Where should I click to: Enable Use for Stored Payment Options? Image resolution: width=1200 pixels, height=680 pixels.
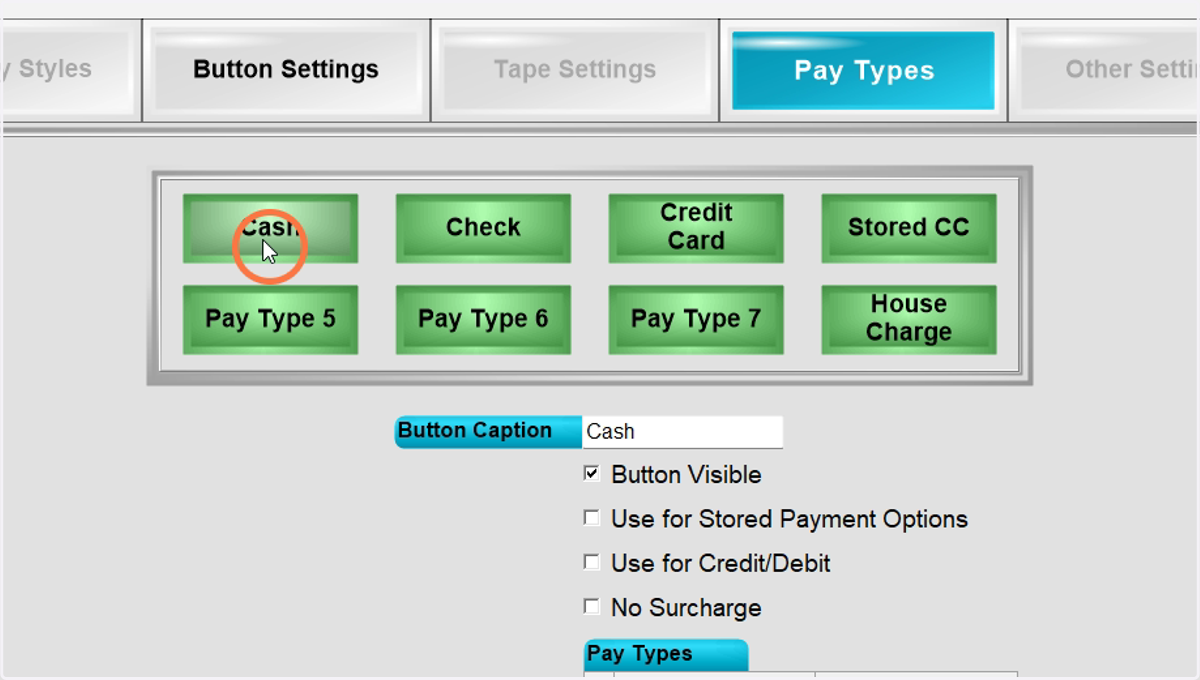point(592,518)
